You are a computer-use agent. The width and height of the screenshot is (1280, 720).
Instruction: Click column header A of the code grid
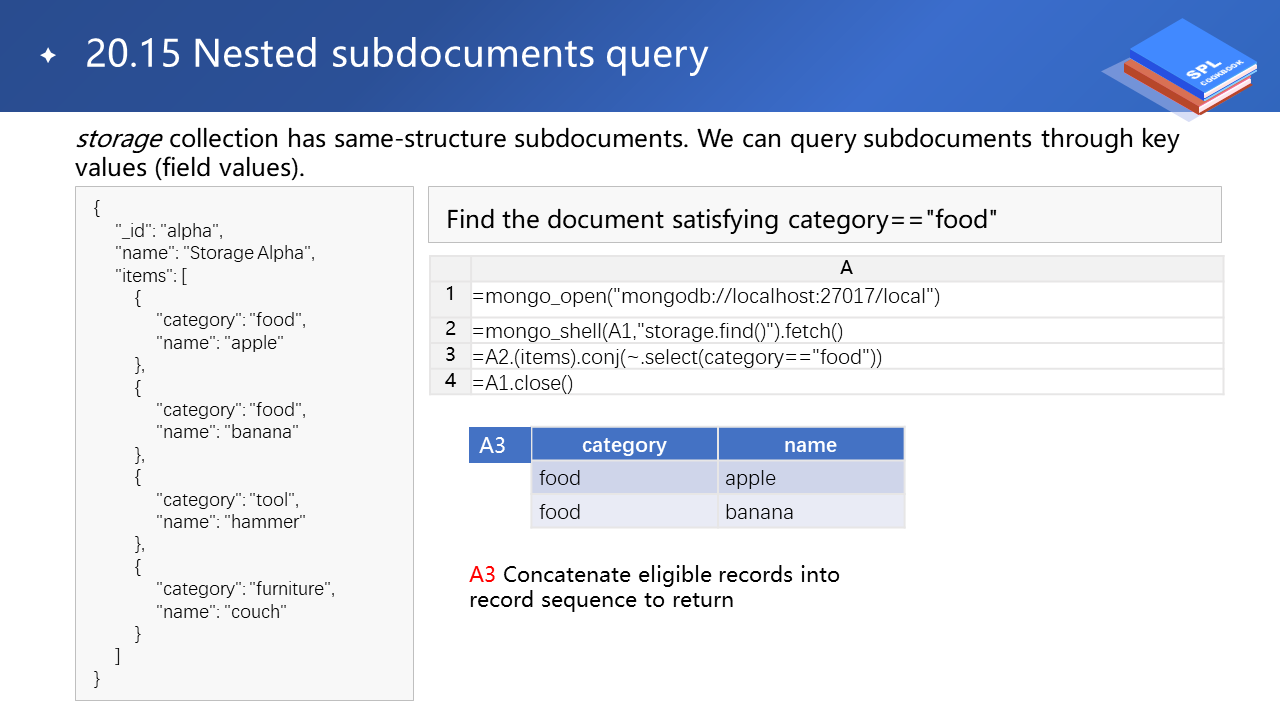pyautogui.click(x=846, y=268)
